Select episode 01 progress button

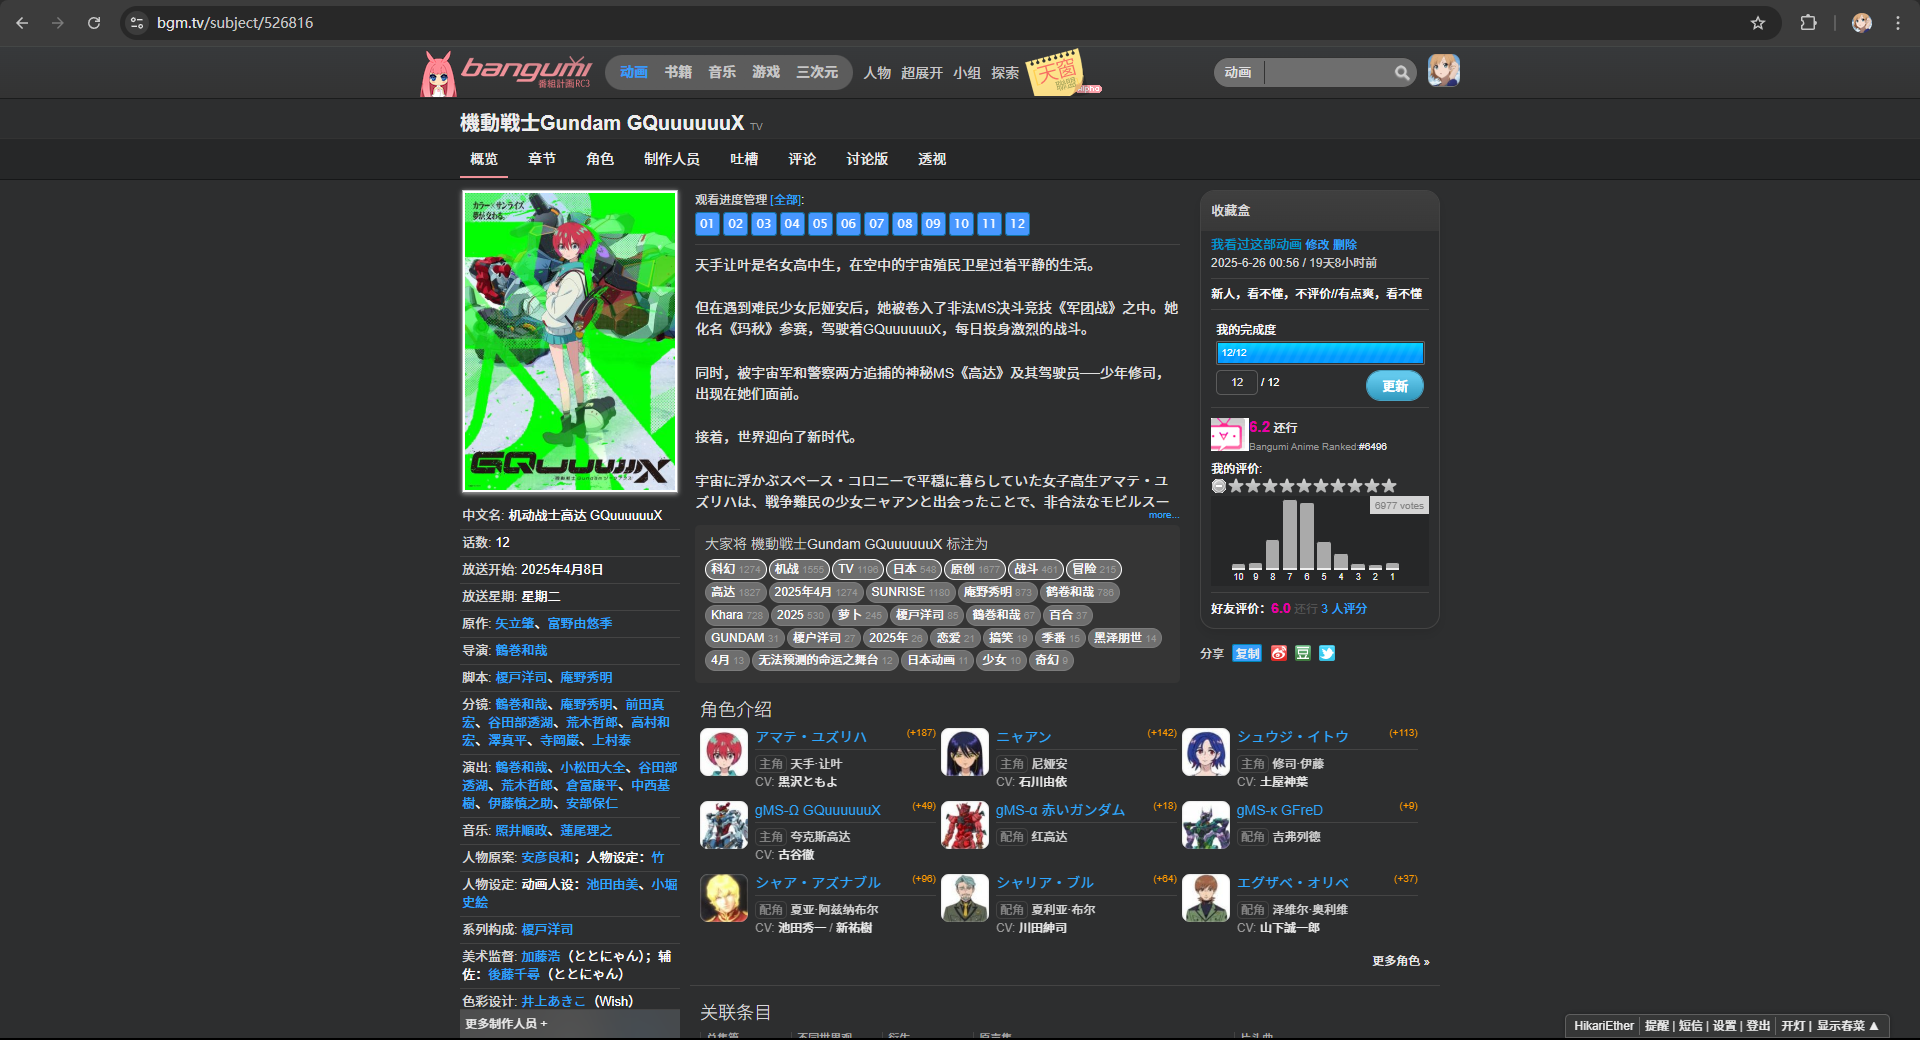pos(707,223)
